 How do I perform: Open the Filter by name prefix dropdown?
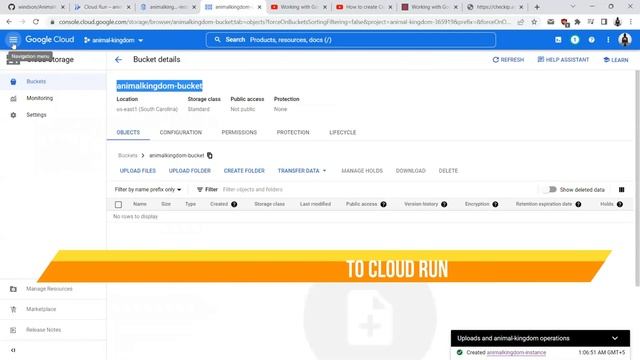[x=148, y=189]
